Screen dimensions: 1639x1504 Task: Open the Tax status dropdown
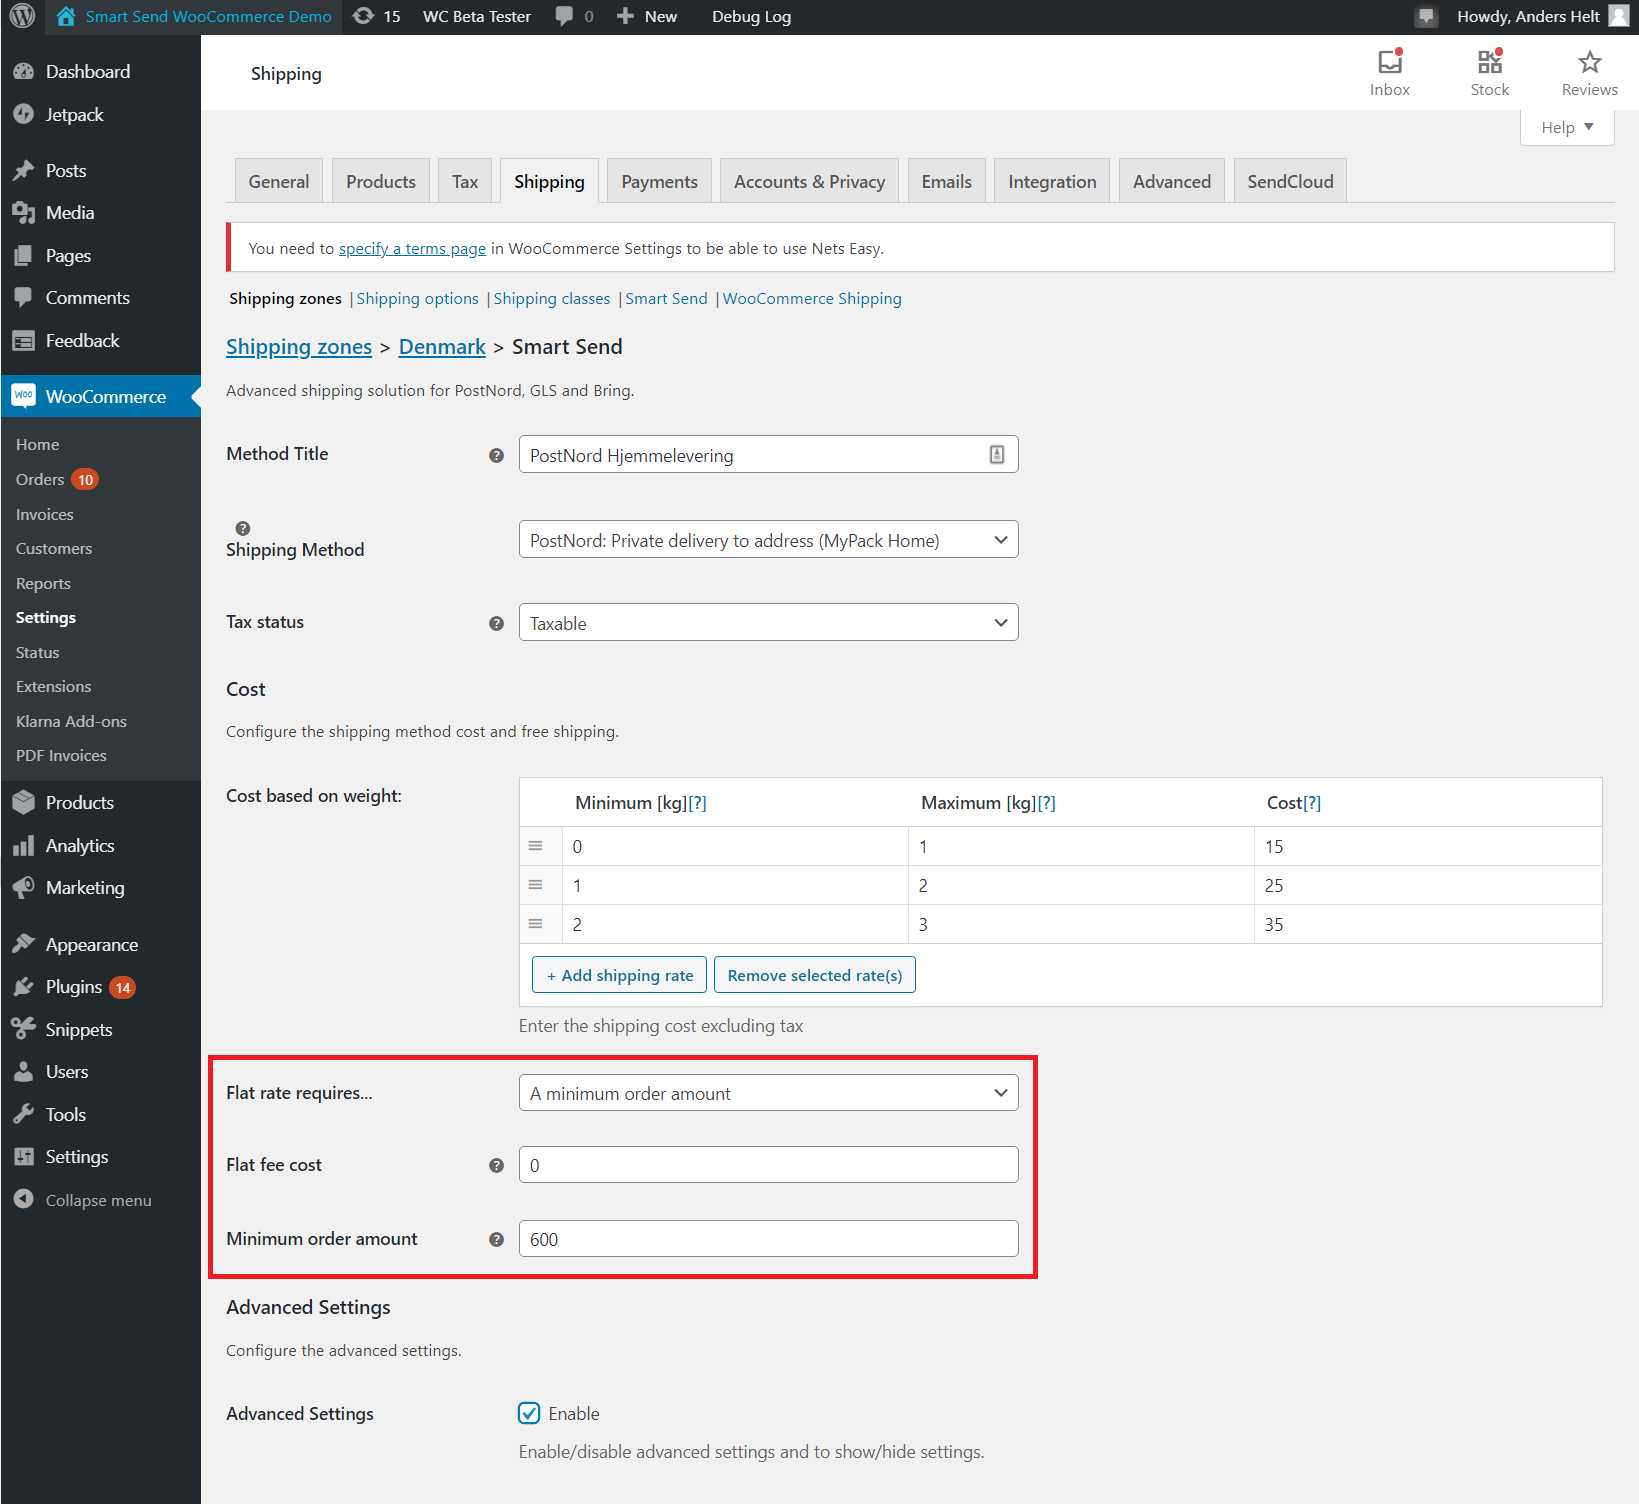point(768,623)
